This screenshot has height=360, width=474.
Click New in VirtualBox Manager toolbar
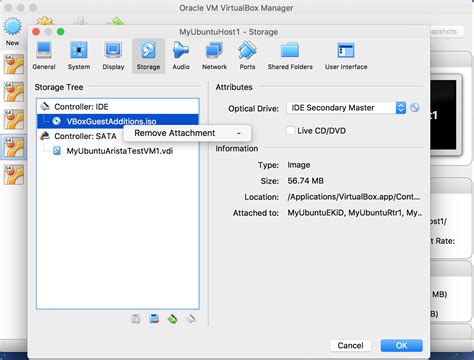(x=12, y=32)
